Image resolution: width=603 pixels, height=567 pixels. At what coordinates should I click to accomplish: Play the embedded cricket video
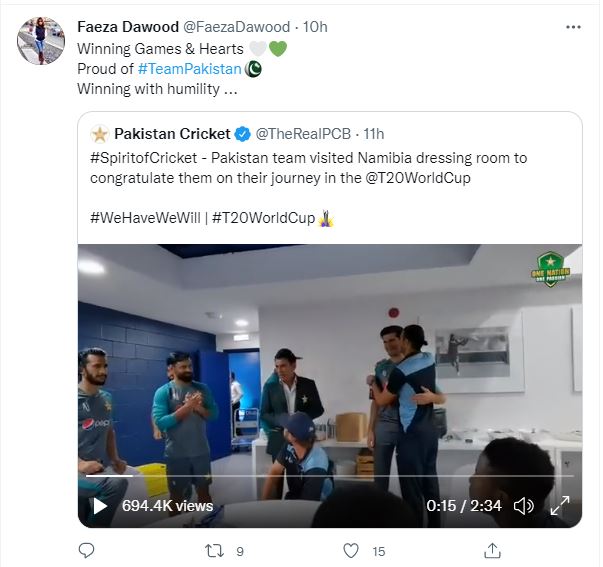(x=100, y=506)
